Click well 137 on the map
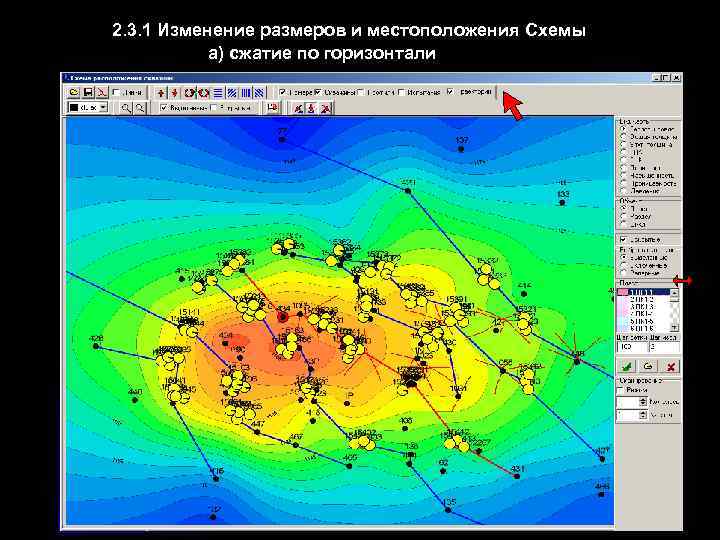The height and width of the screenshot is (540, 720). (461, 149)
